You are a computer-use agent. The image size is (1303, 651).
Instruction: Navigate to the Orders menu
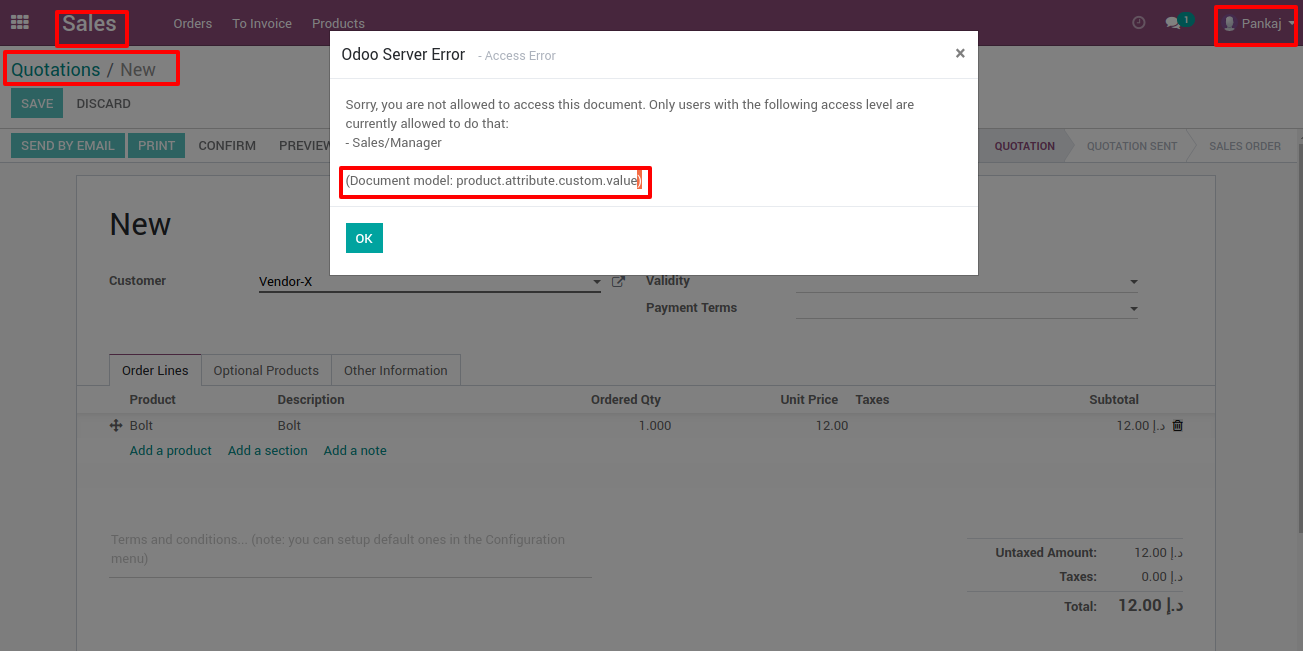point(192,22)
